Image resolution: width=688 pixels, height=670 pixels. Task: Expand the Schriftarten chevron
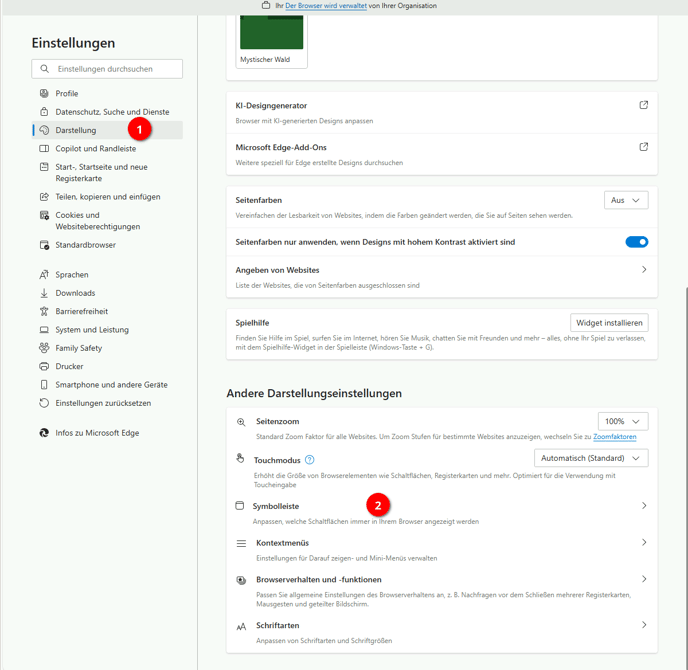(644, 624)
